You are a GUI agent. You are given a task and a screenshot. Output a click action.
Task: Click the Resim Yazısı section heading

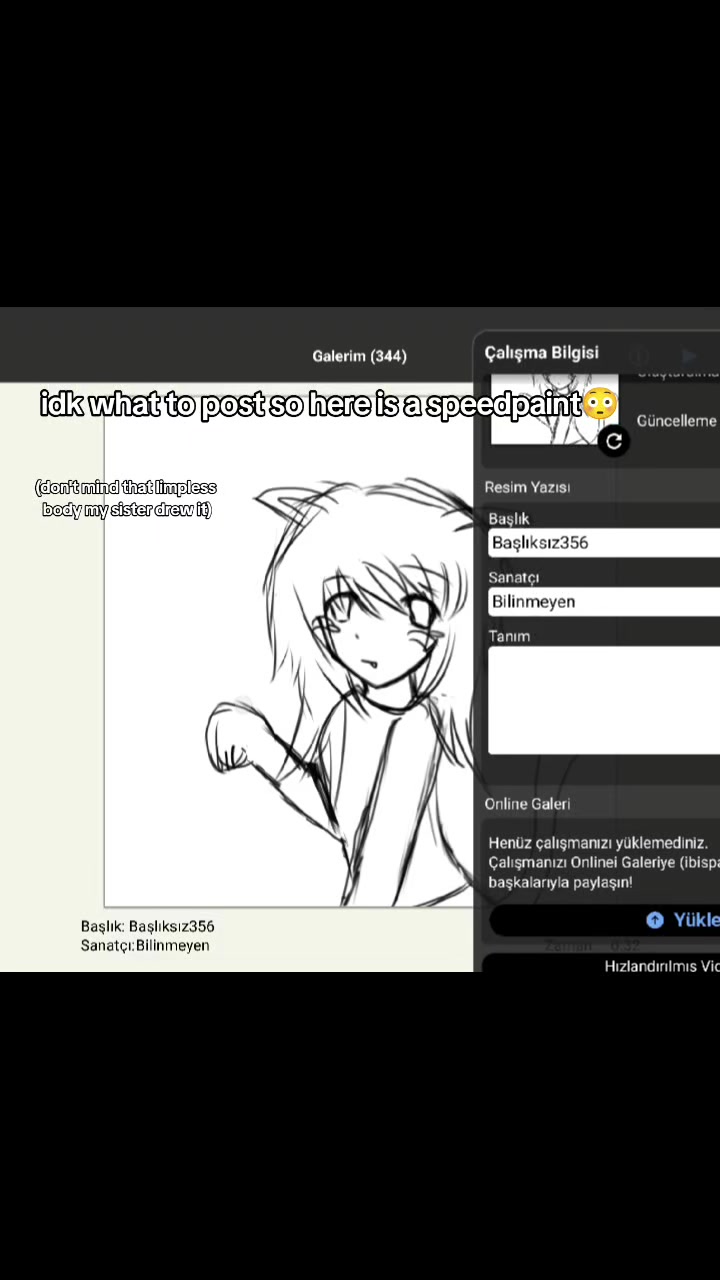pyautogui.click(x=527, y=487)
